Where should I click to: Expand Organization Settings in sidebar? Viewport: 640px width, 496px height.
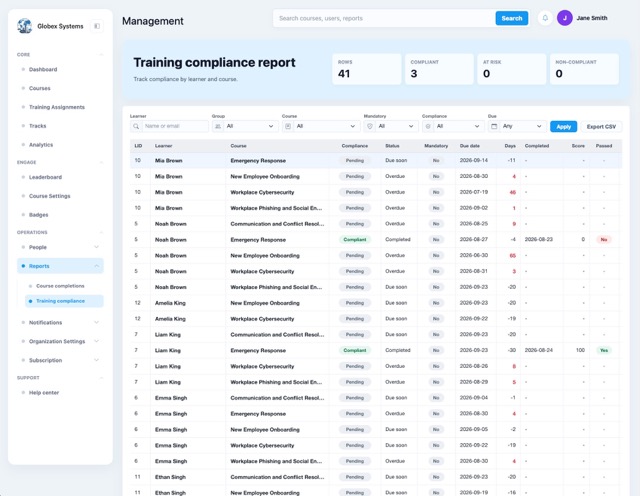pos(96,341)
